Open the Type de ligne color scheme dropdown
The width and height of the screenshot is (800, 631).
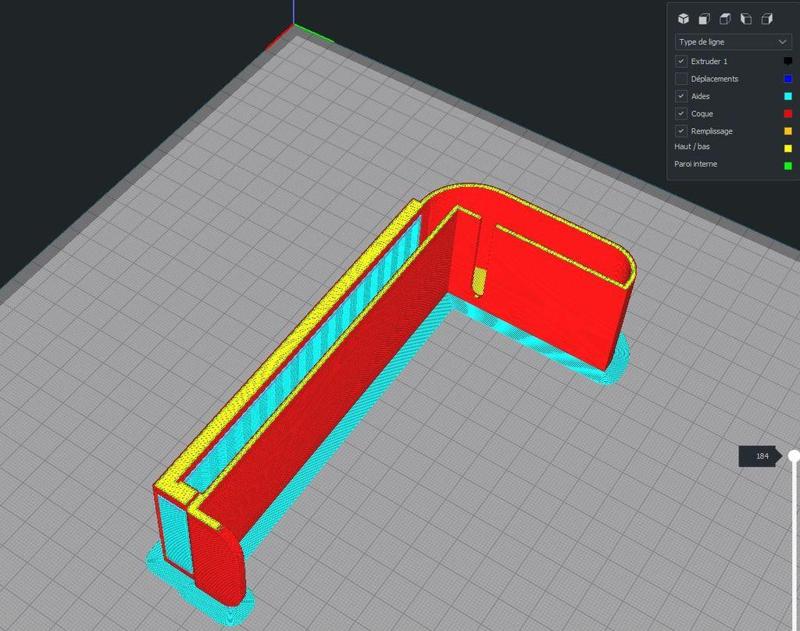(x=733, y=42)
